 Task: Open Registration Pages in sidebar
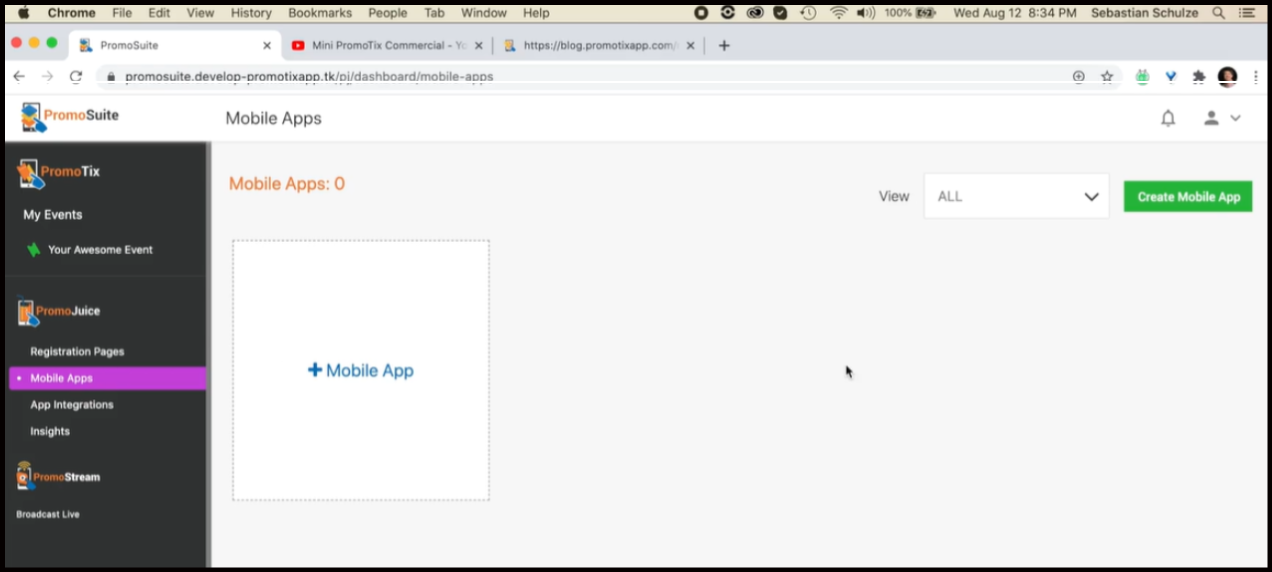pos(77,352)
